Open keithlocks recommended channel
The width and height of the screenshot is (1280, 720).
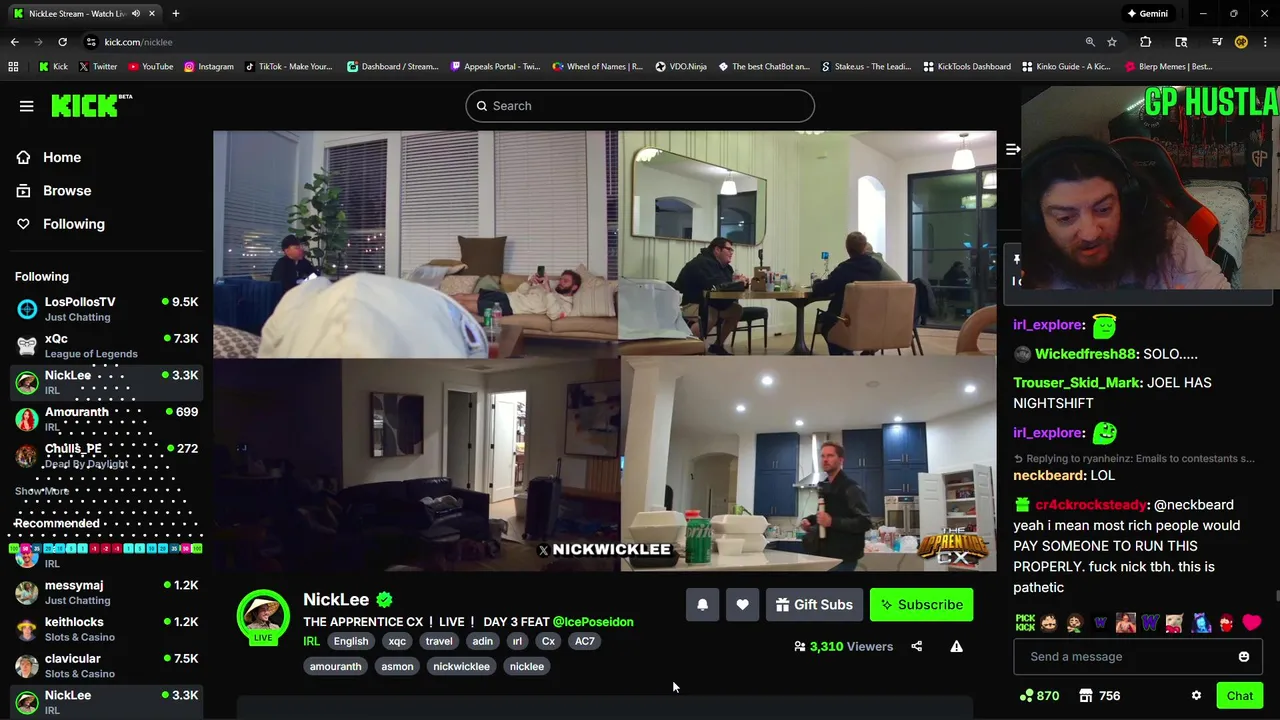click(106, 628)
